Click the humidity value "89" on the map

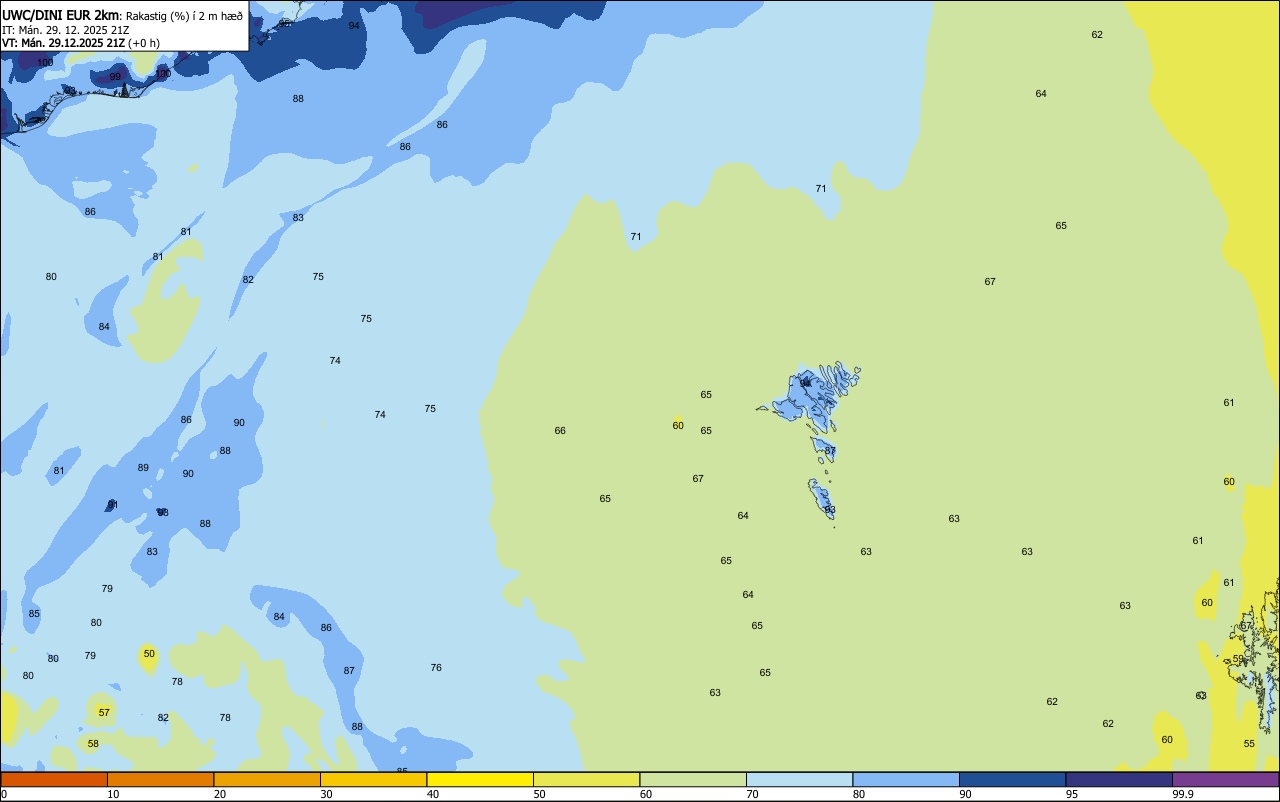click(143, 468)
